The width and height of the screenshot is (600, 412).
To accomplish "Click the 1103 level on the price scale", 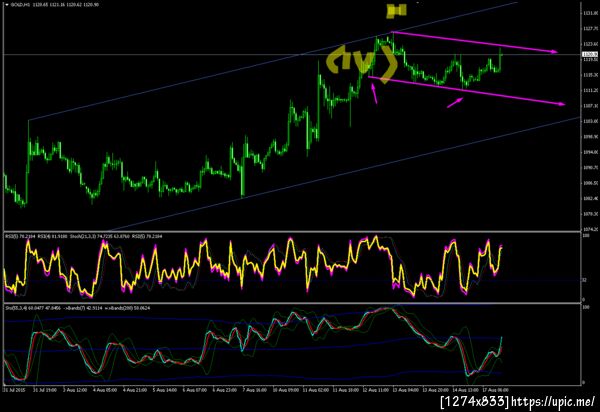I will point(591,121).
